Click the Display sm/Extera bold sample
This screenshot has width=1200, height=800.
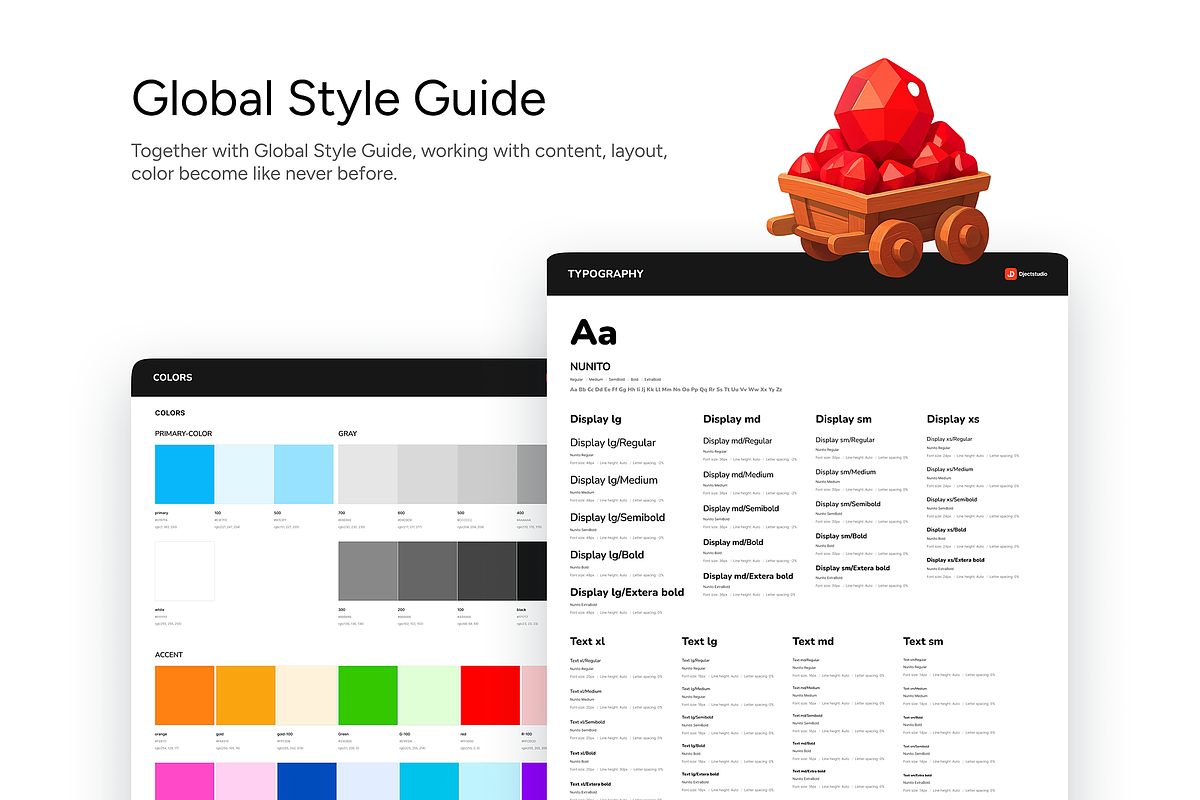tap(852, 568)
